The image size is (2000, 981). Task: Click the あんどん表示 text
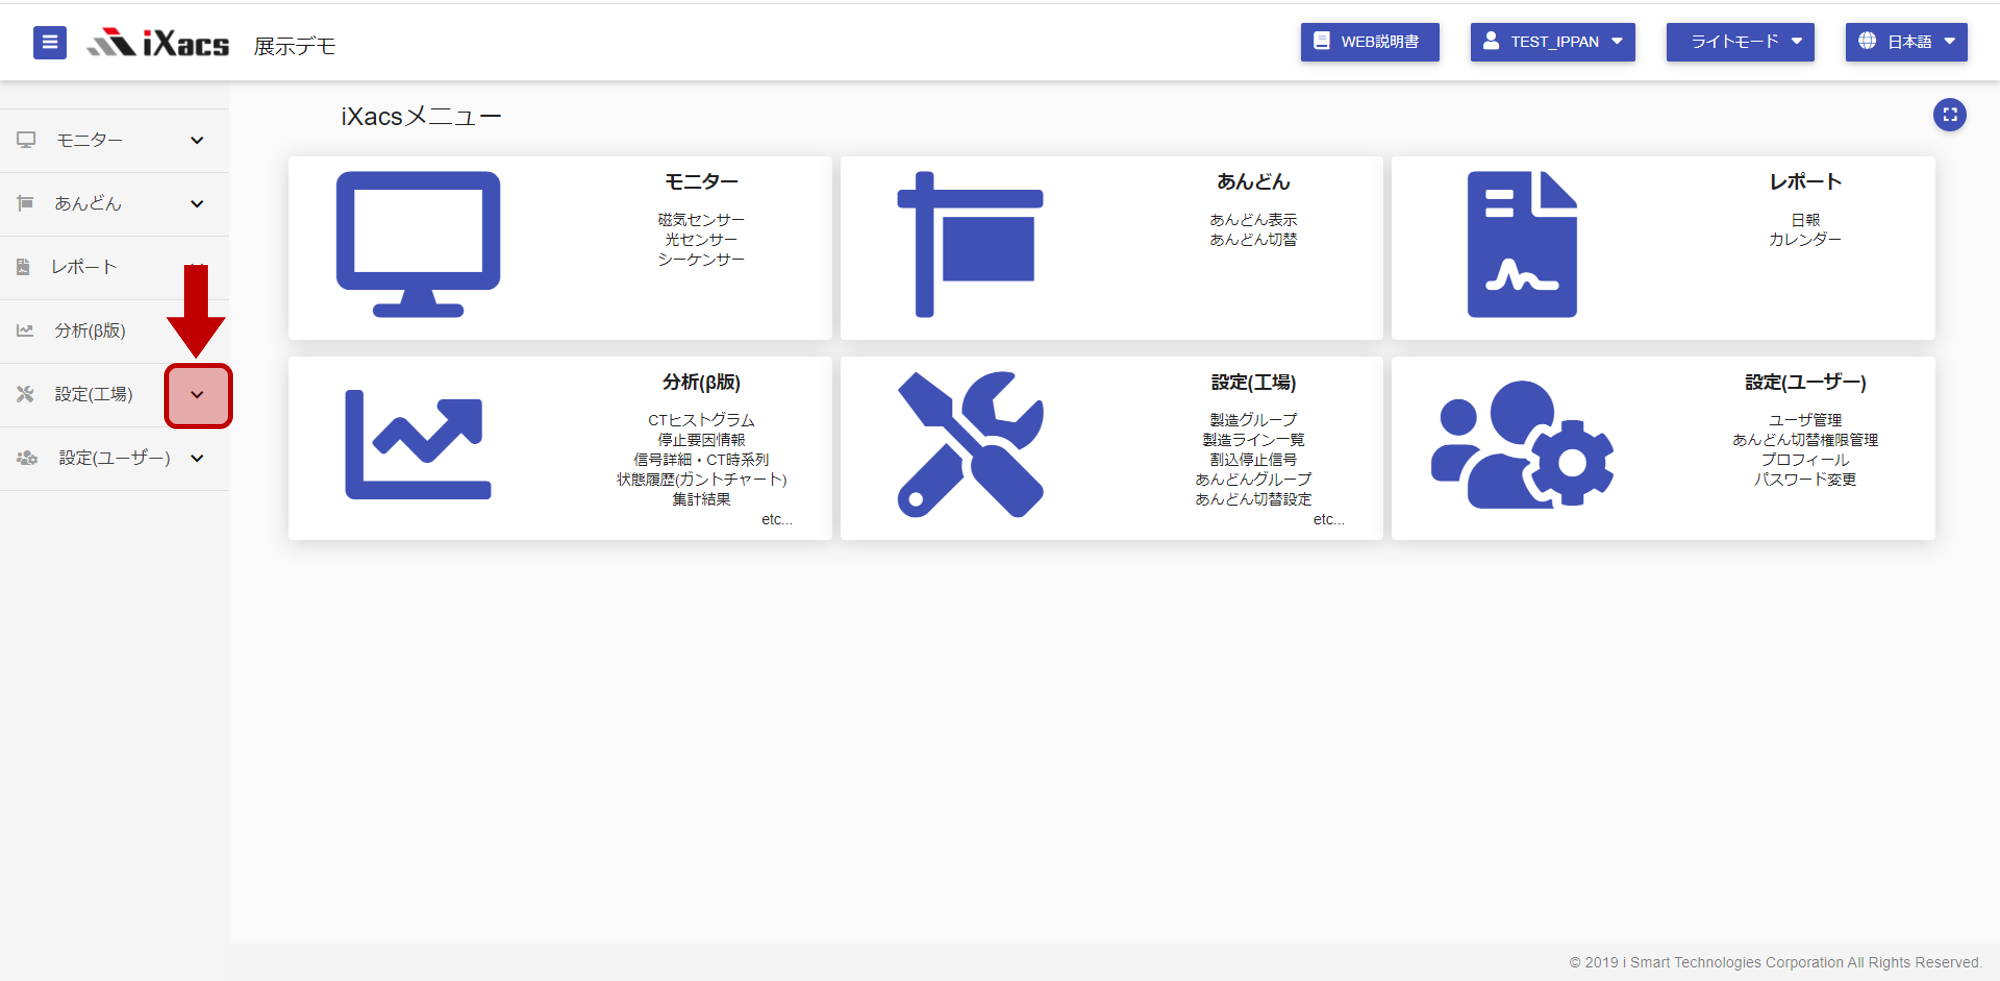click(x=1253, y=220)
